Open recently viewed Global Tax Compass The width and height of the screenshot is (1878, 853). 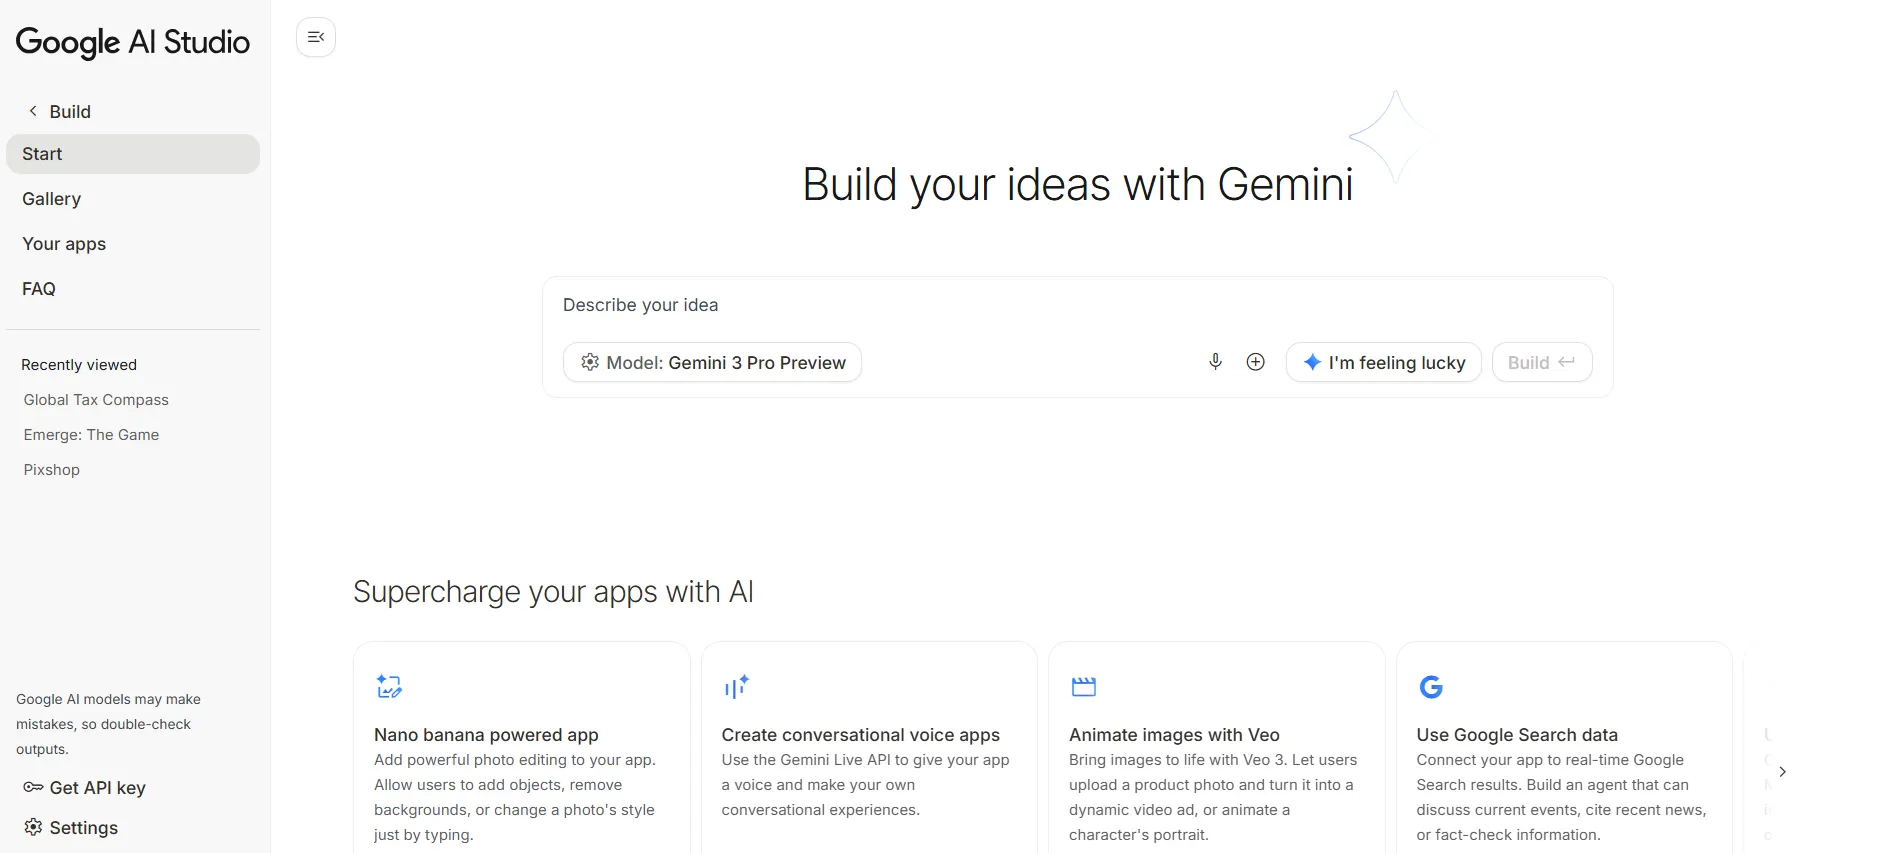click(x=96, y=400)
